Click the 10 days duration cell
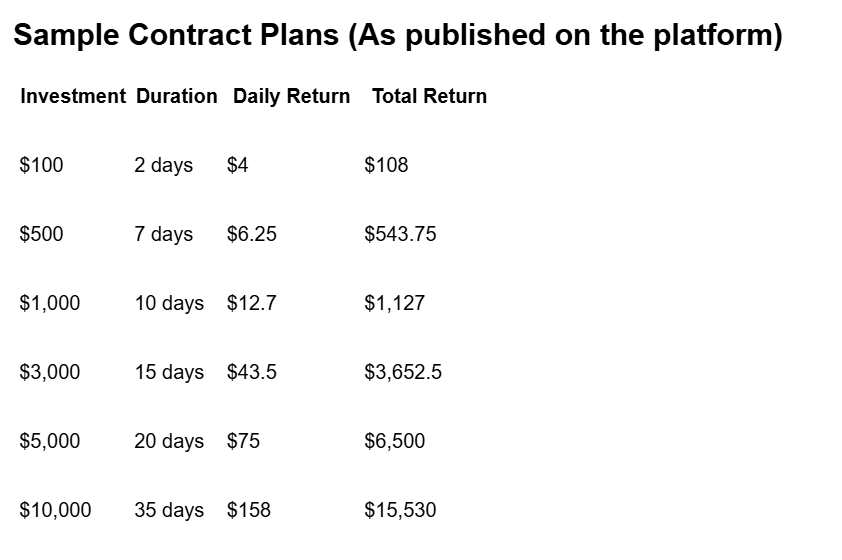The image size is (842, 560). (169, 304)
